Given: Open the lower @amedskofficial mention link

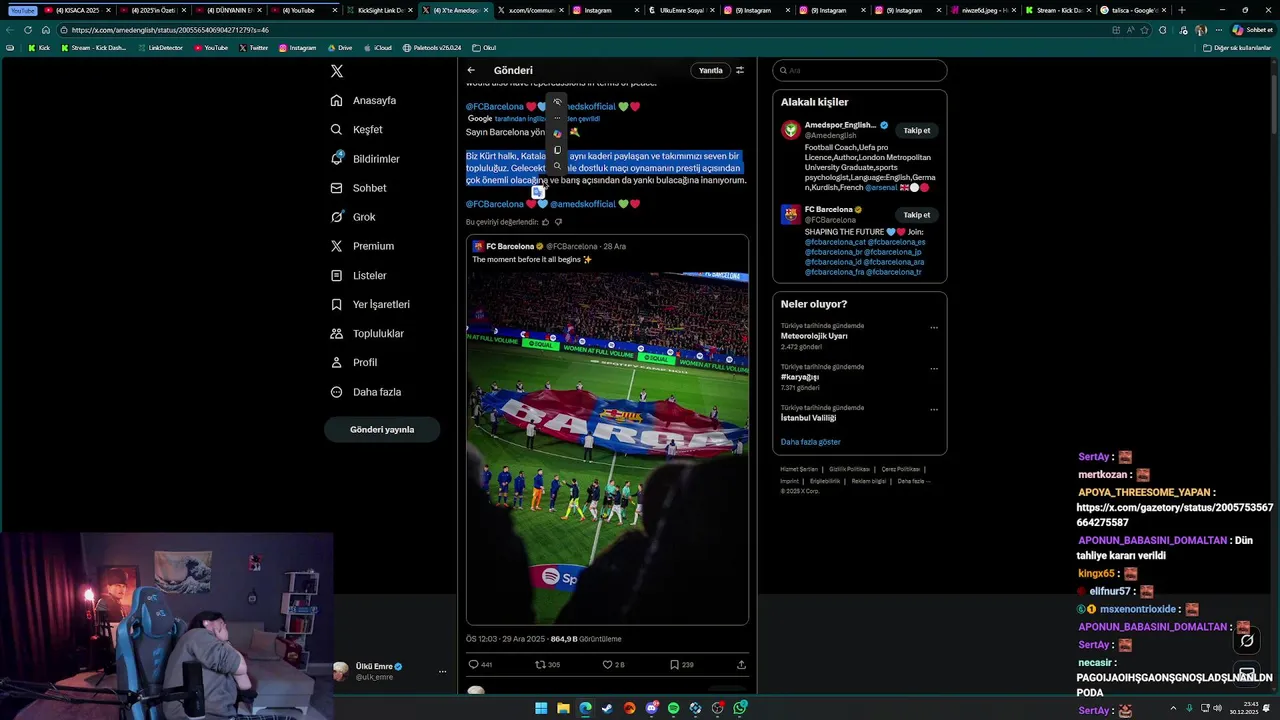Looking at the screenshot, I should point(583,204).
